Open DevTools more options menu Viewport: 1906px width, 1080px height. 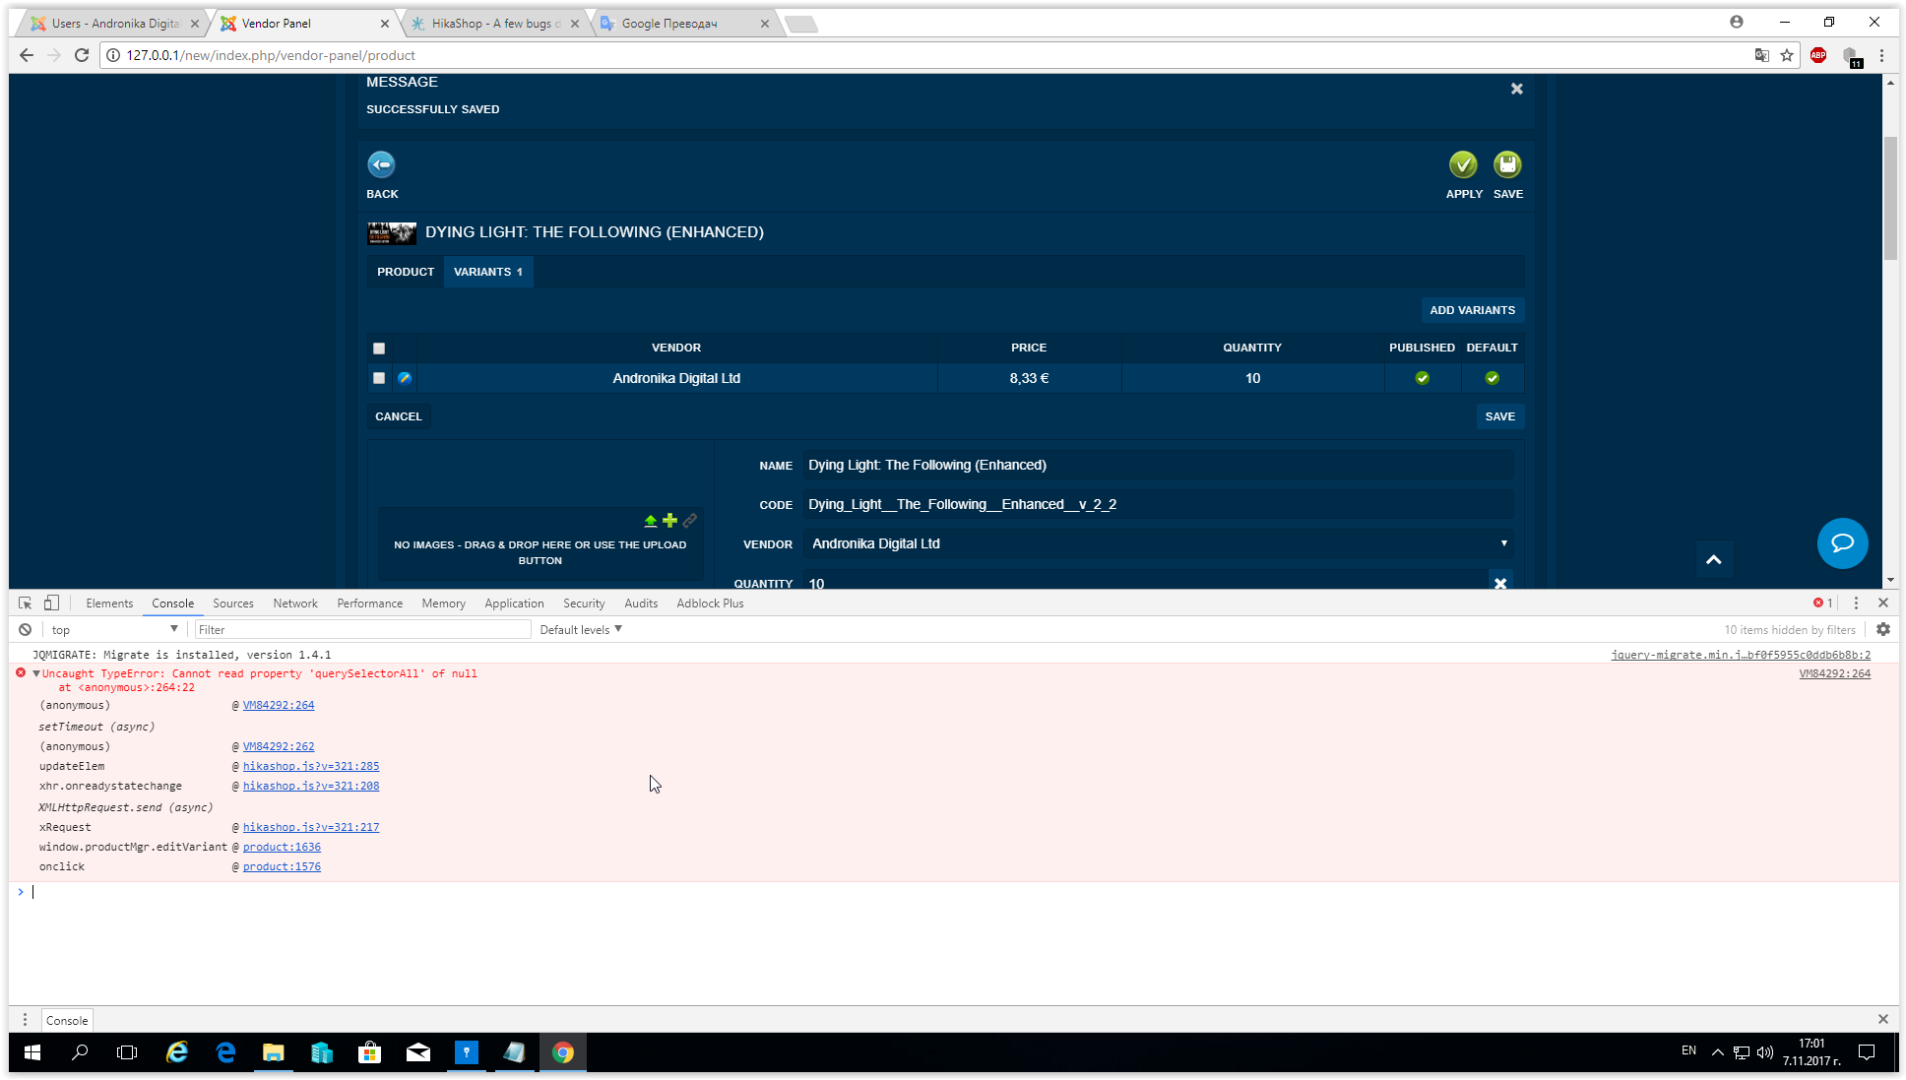pyautogui.click(x=1856, y=603)
